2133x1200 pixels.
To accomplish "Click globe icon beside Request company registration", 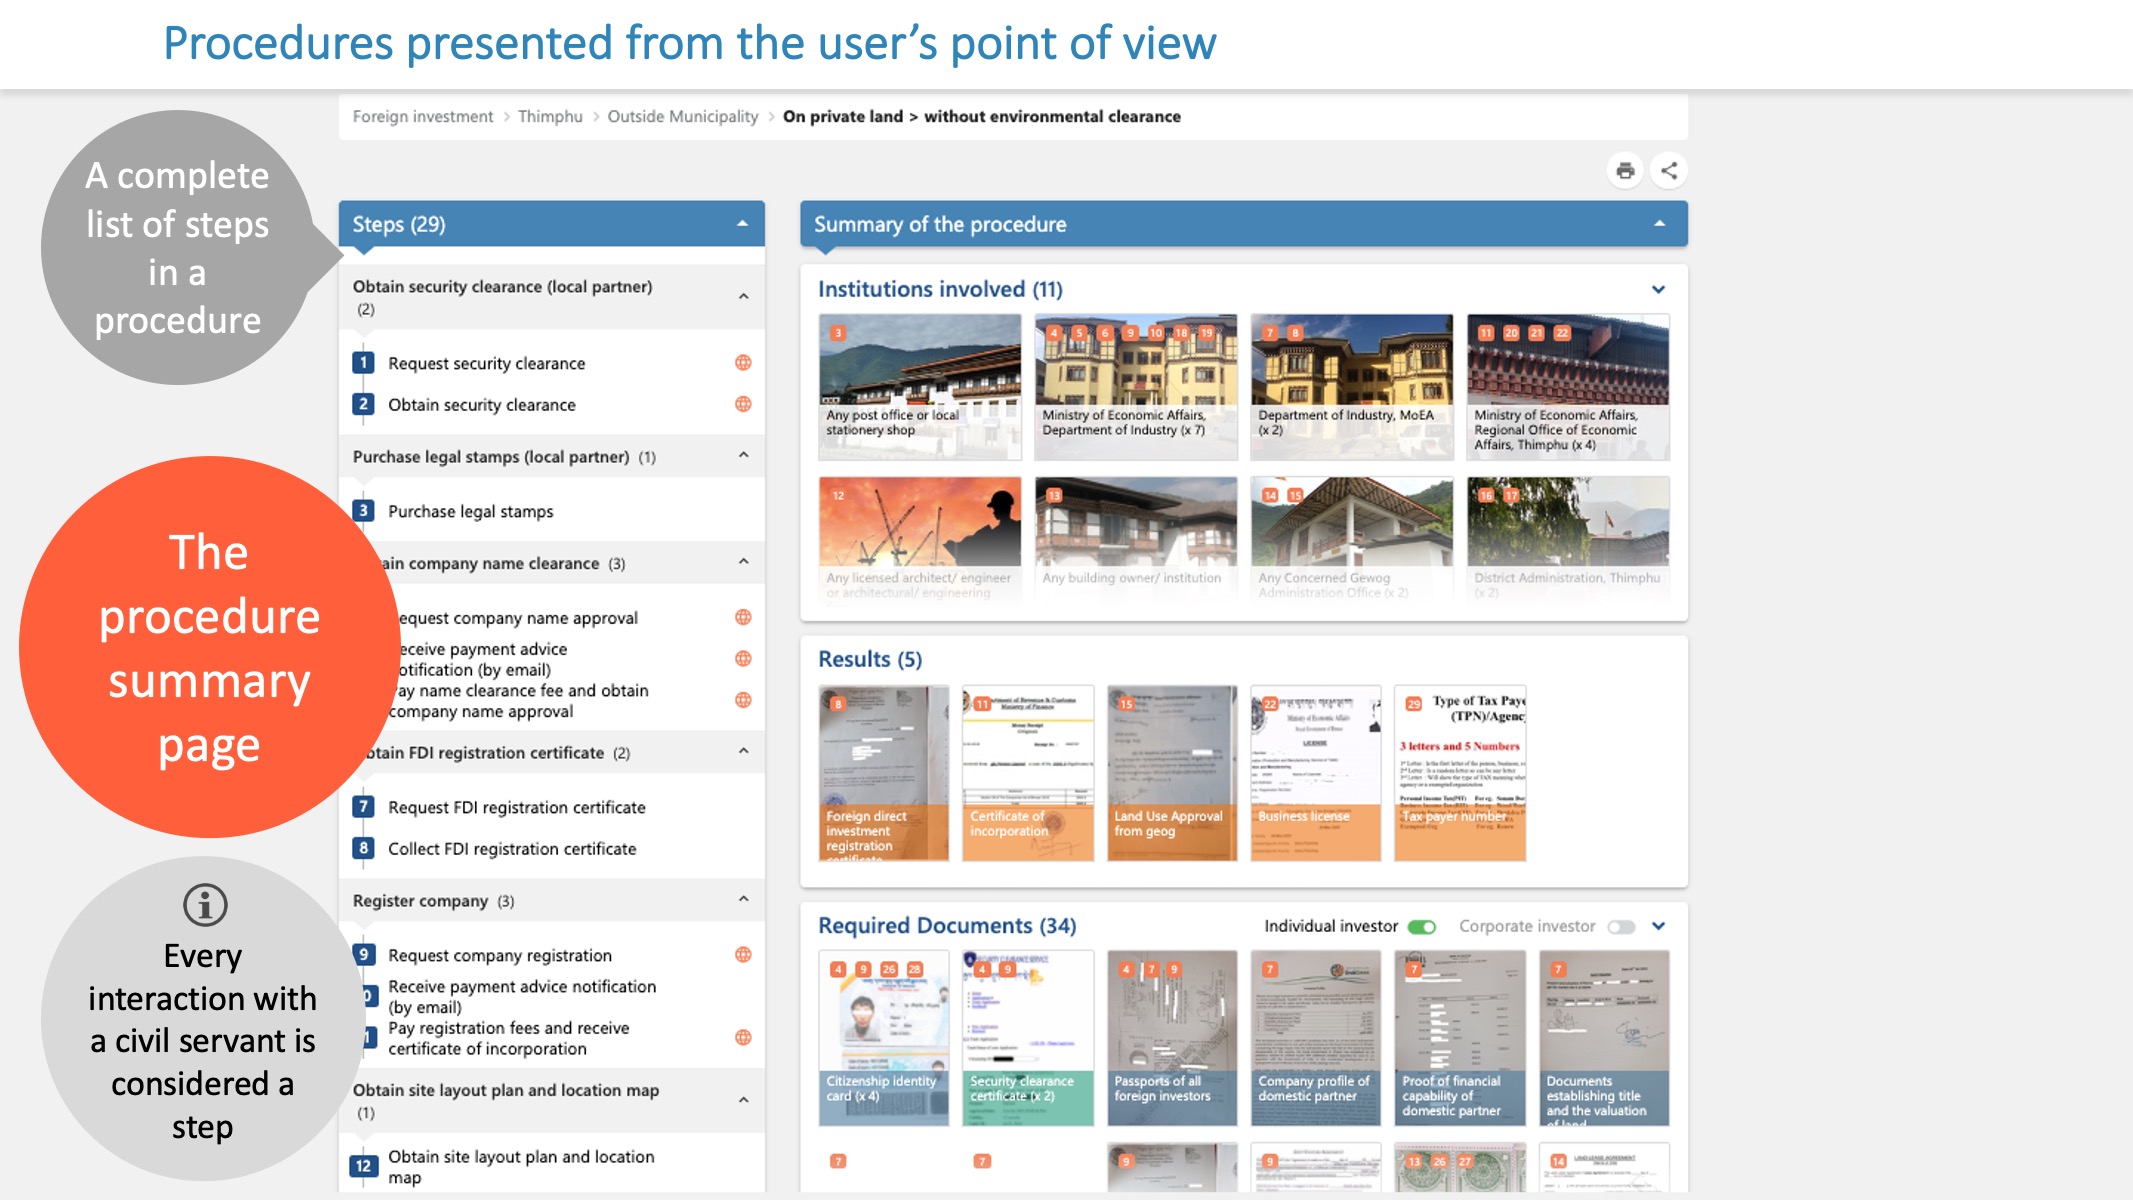I will pos(743,955).
